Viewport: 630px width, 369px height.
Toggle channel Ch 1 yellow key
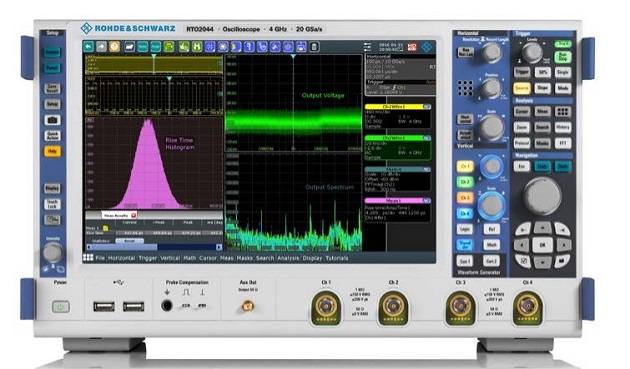click(x=465, y=166)
